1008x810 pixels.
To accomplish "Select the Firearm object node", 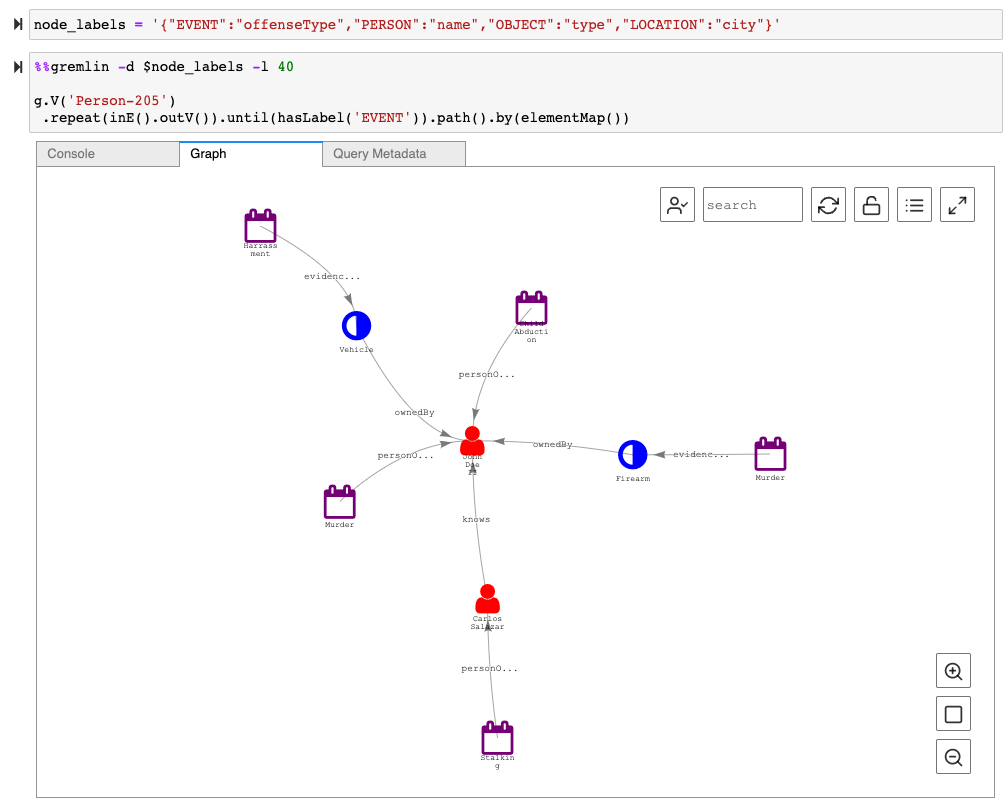I will tap(632, 454).
